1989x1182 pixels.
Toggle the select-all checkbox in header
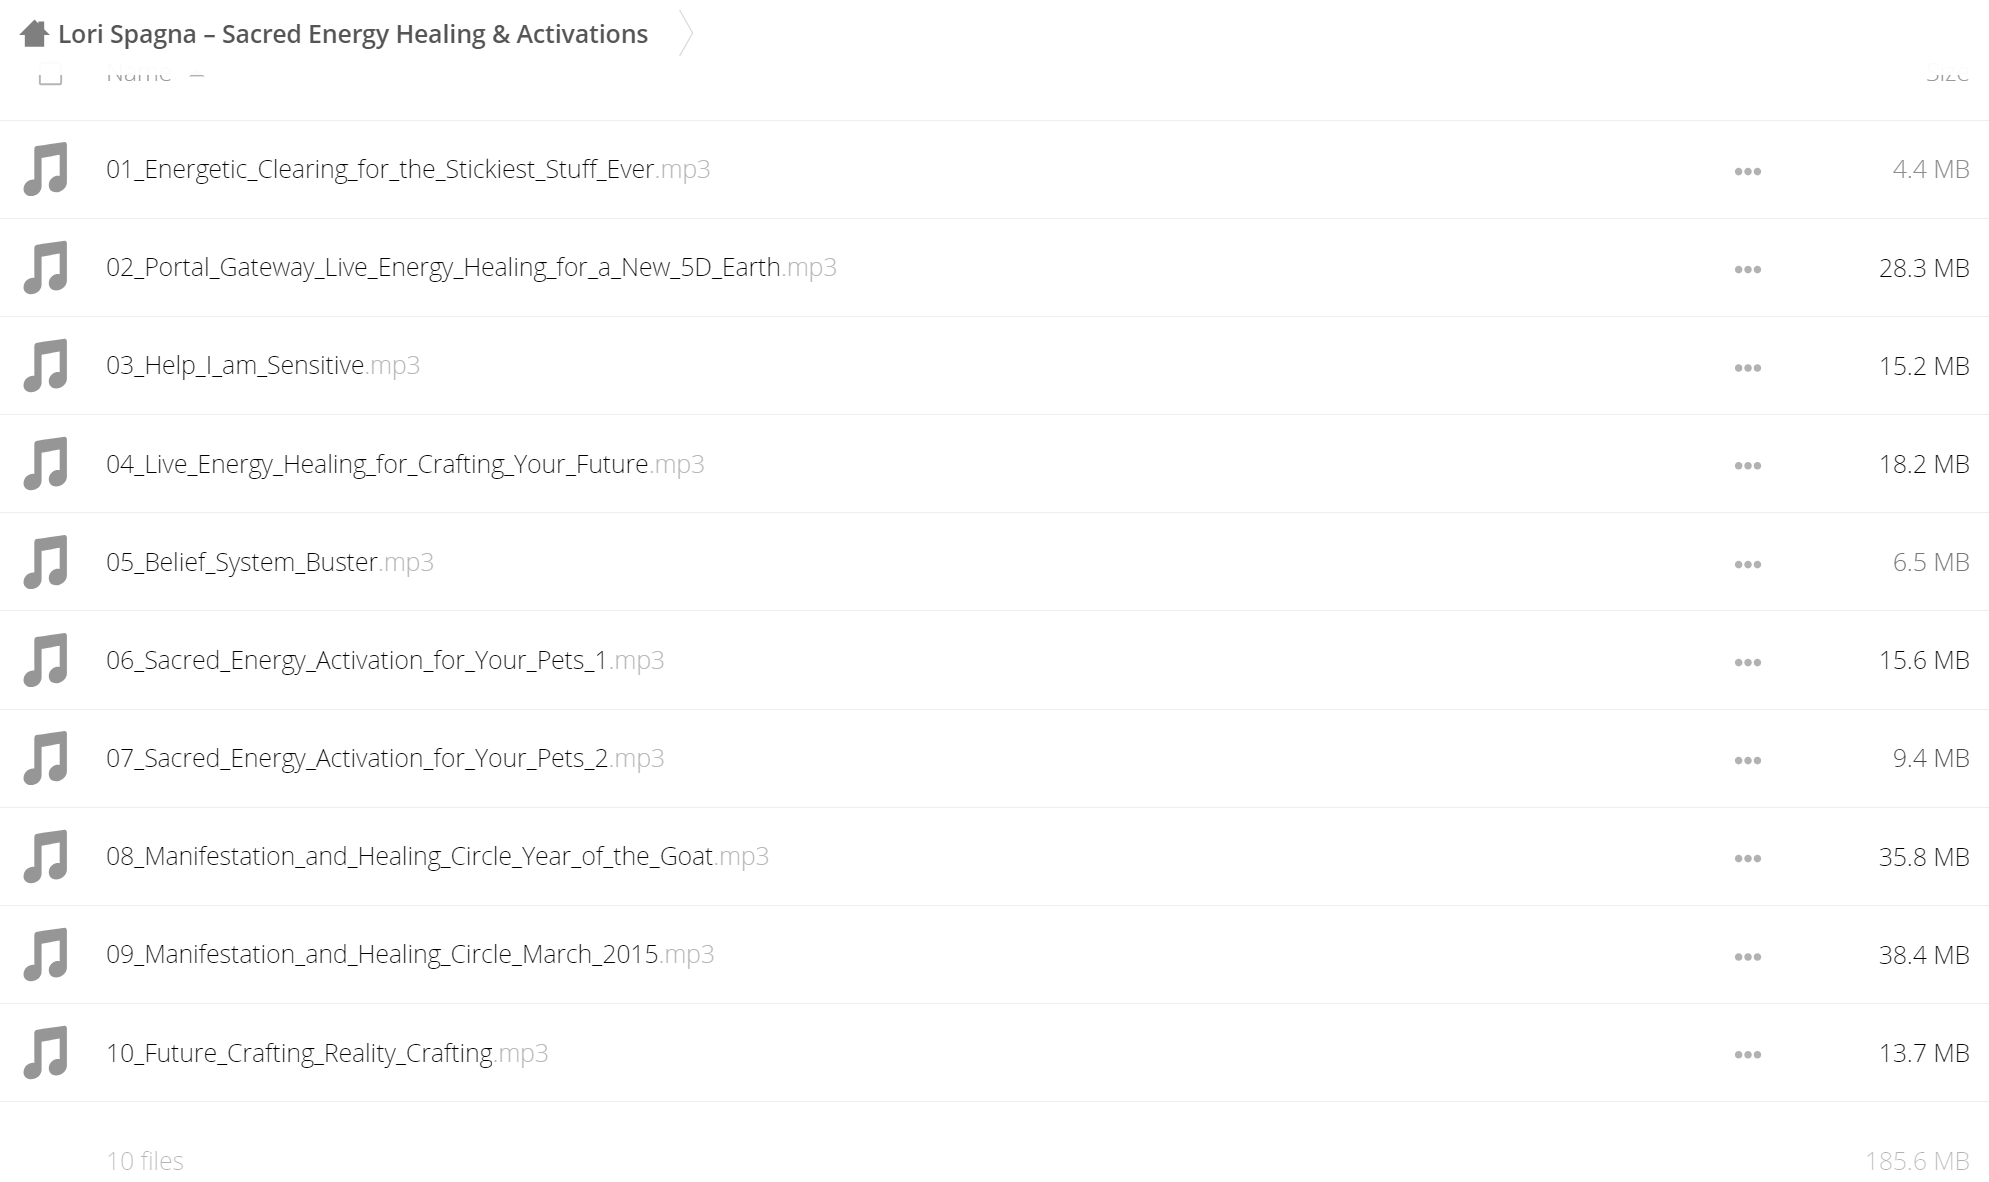coord(50,75)
